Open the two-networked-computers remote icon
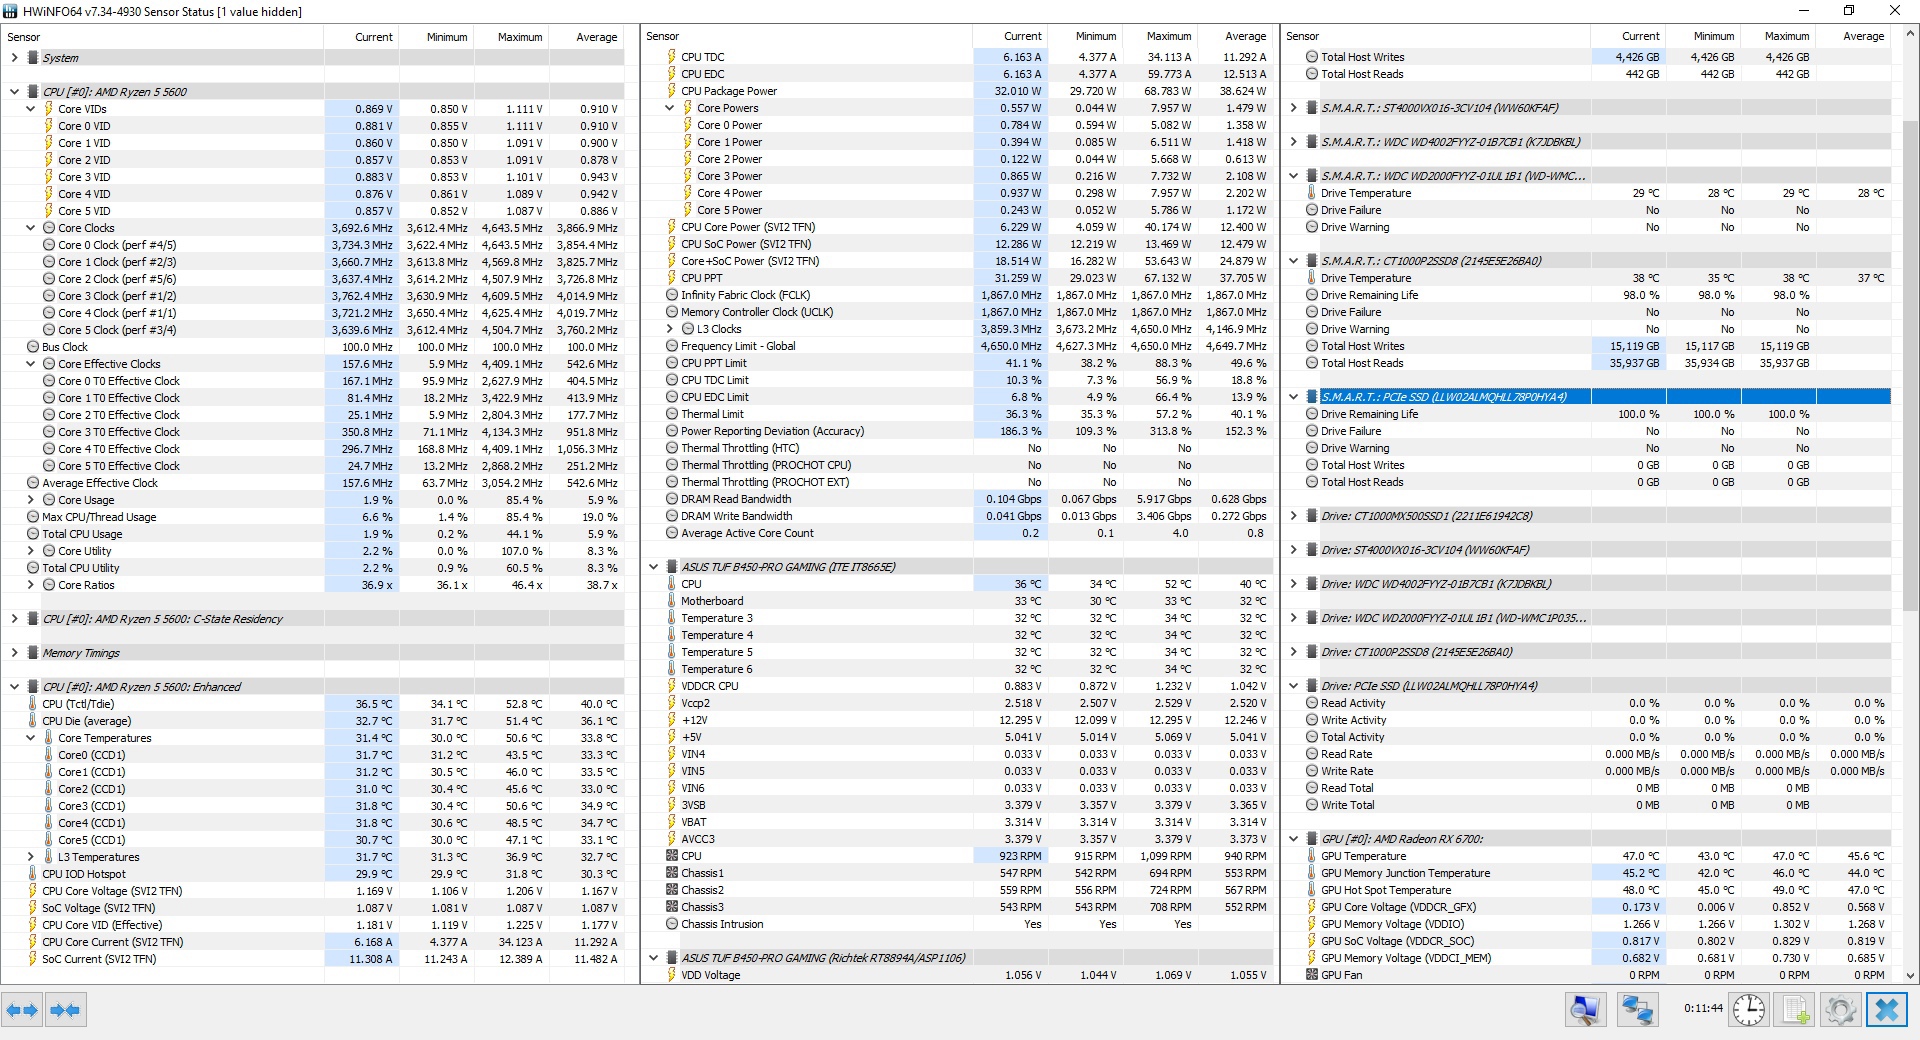The image size is (1920, 1040). [1637, 1010]
